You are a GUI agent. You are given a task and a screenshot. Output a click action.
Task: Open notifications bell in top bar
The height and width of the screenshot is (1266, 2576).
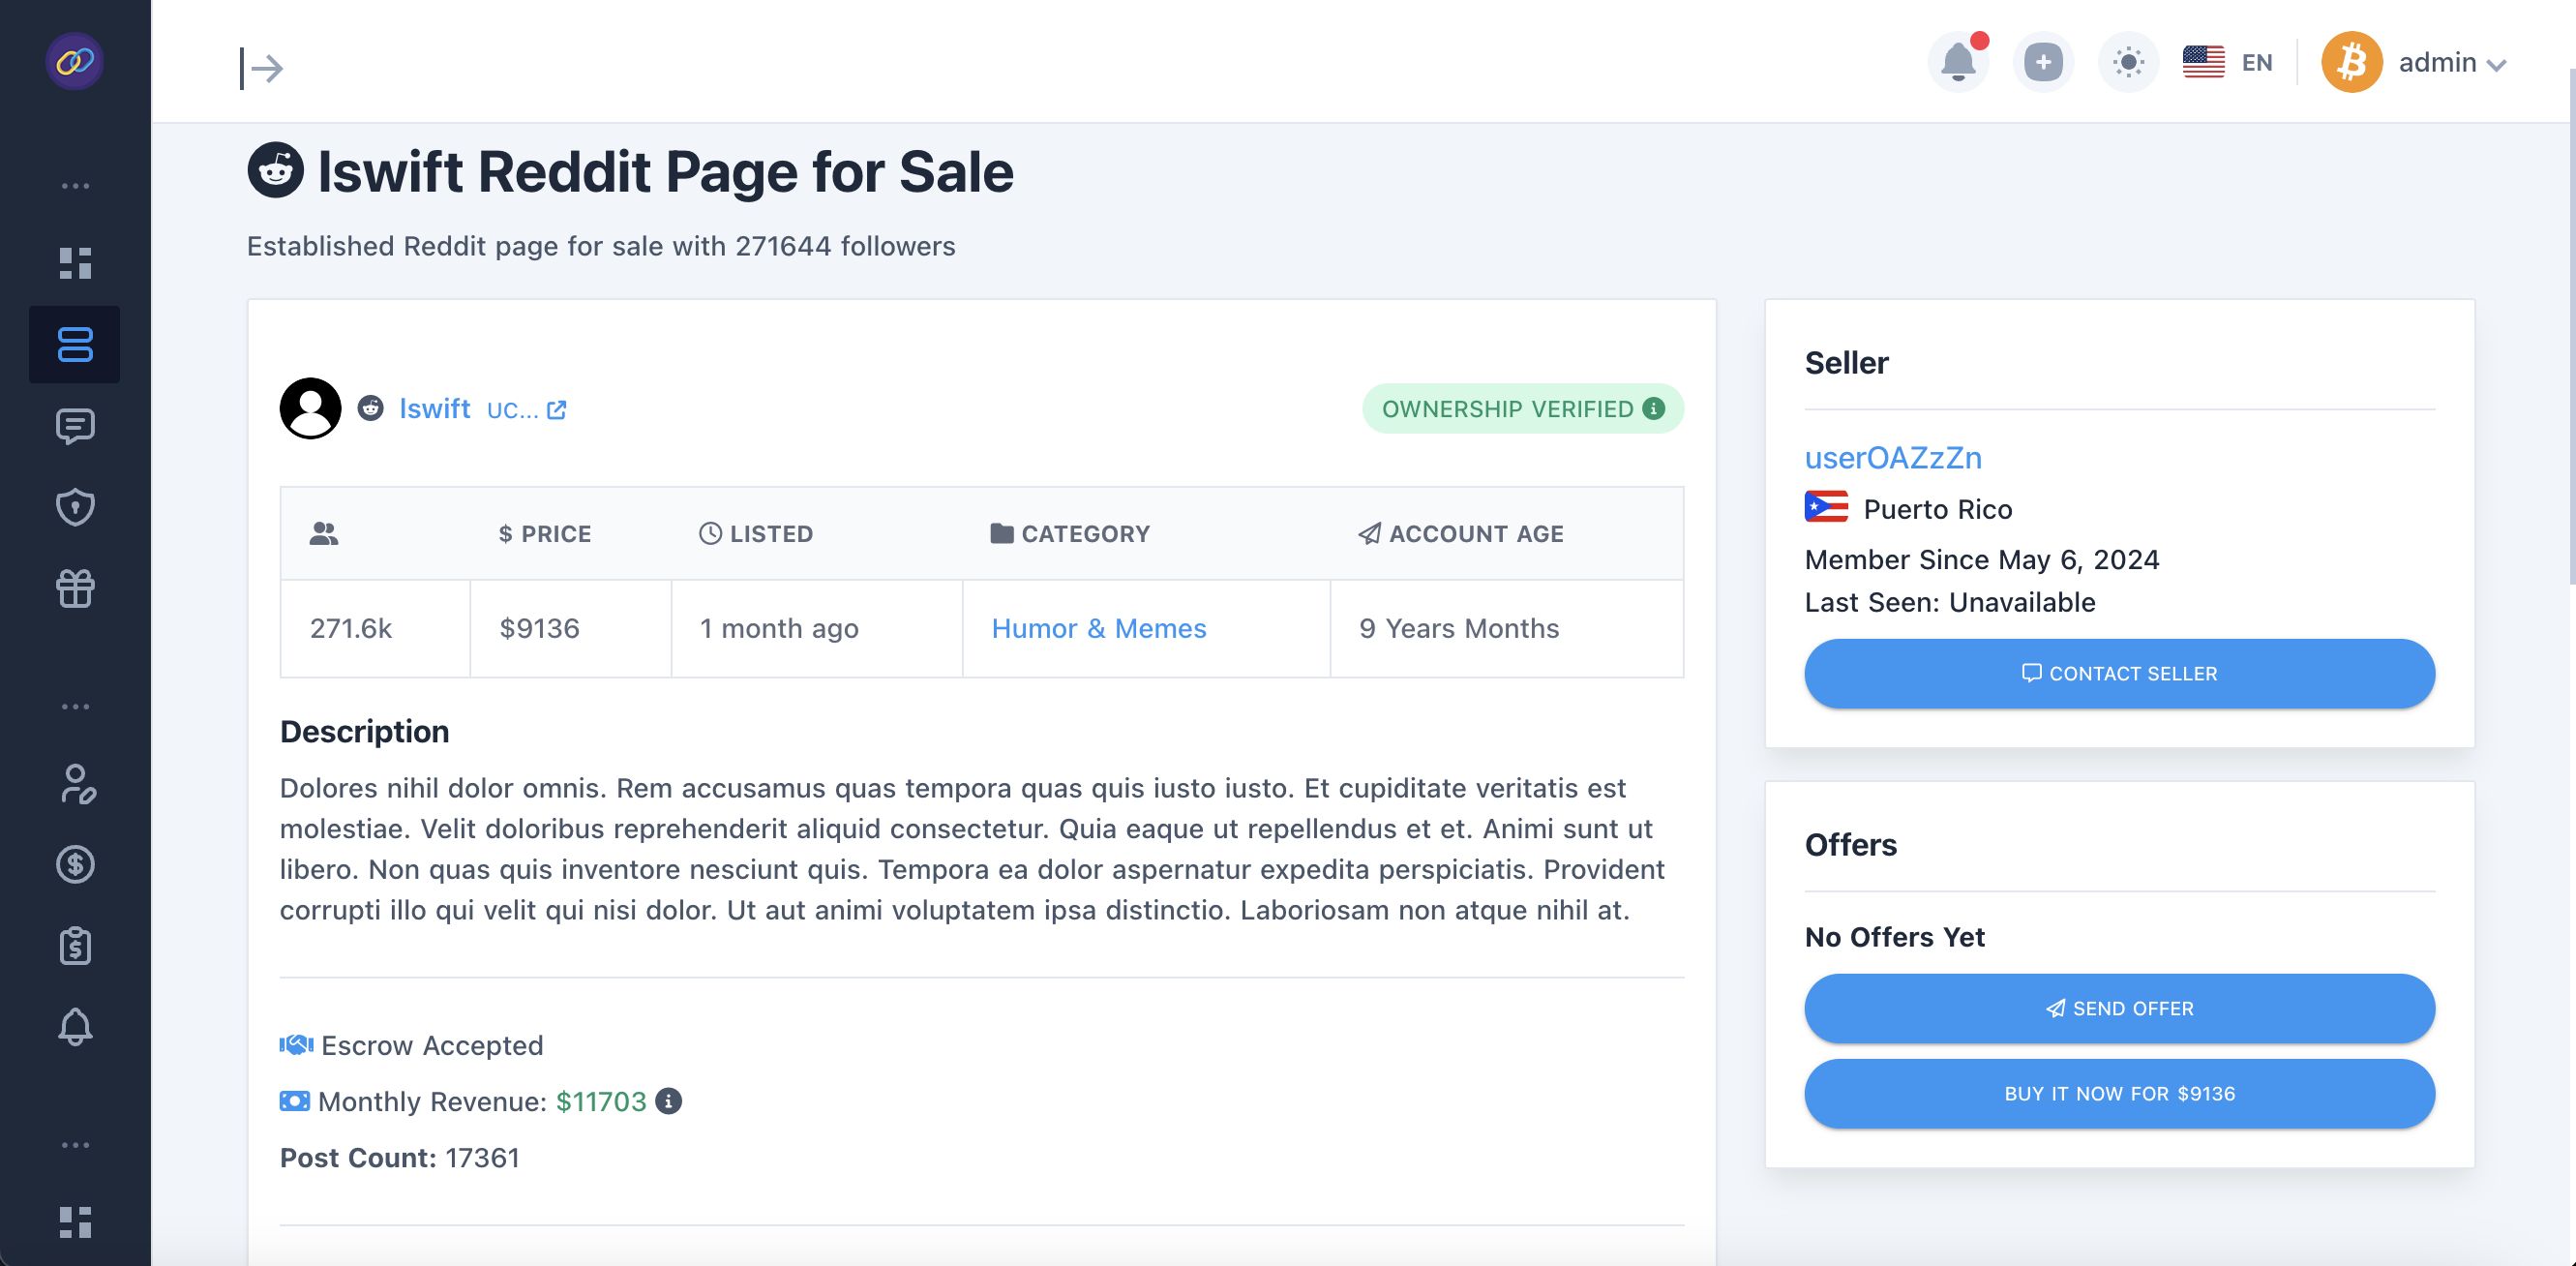(1958, 62)
